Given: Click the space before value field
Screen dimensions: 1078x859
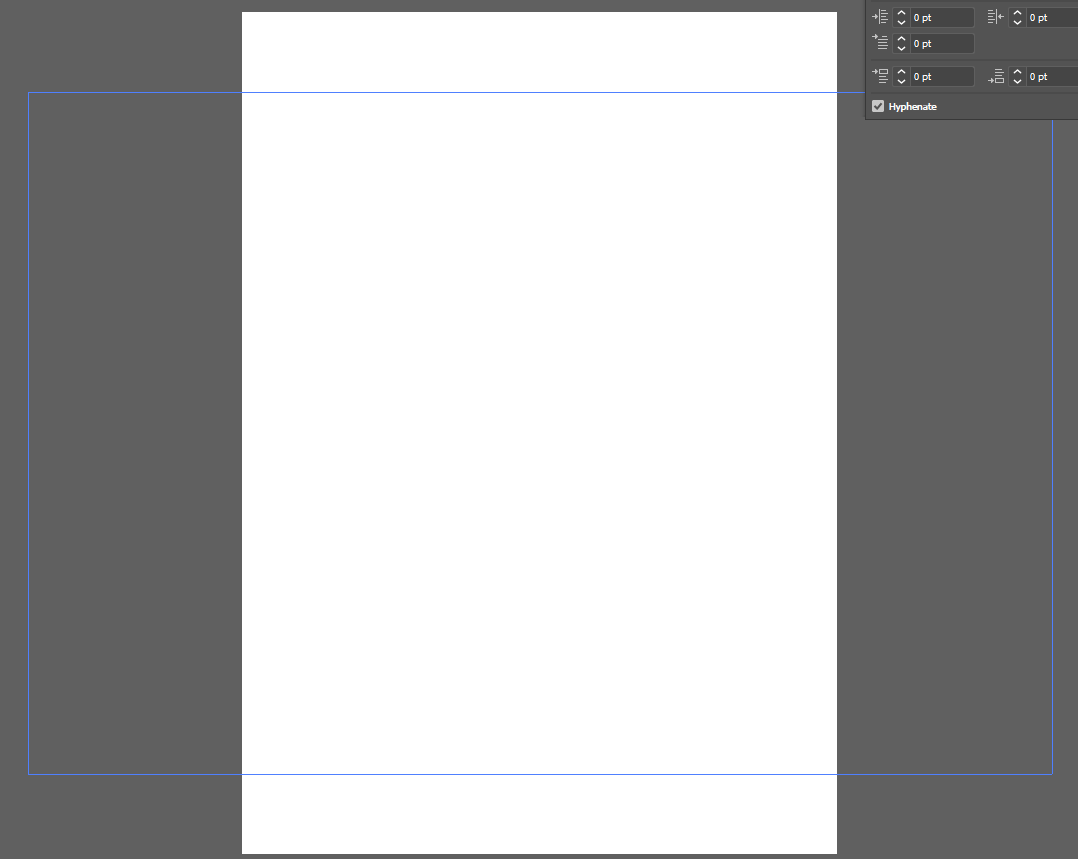Looking at the screenshot, I should tap(942, 76).
